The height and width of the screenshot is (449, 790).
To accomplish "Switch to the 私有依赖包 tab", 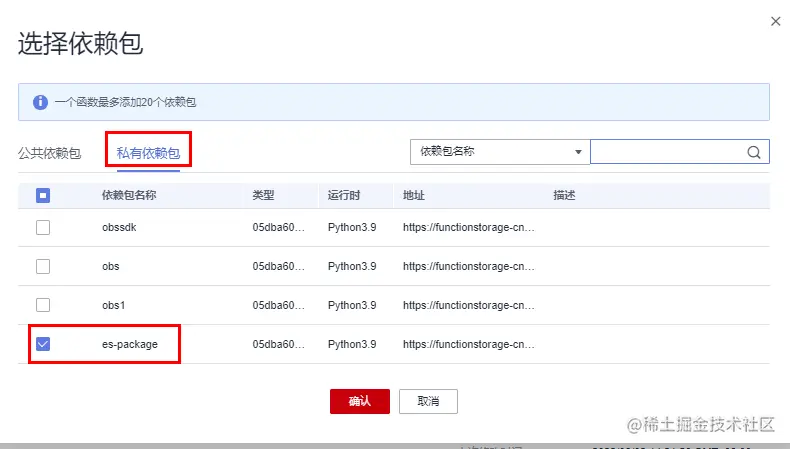I will (148, 153).
